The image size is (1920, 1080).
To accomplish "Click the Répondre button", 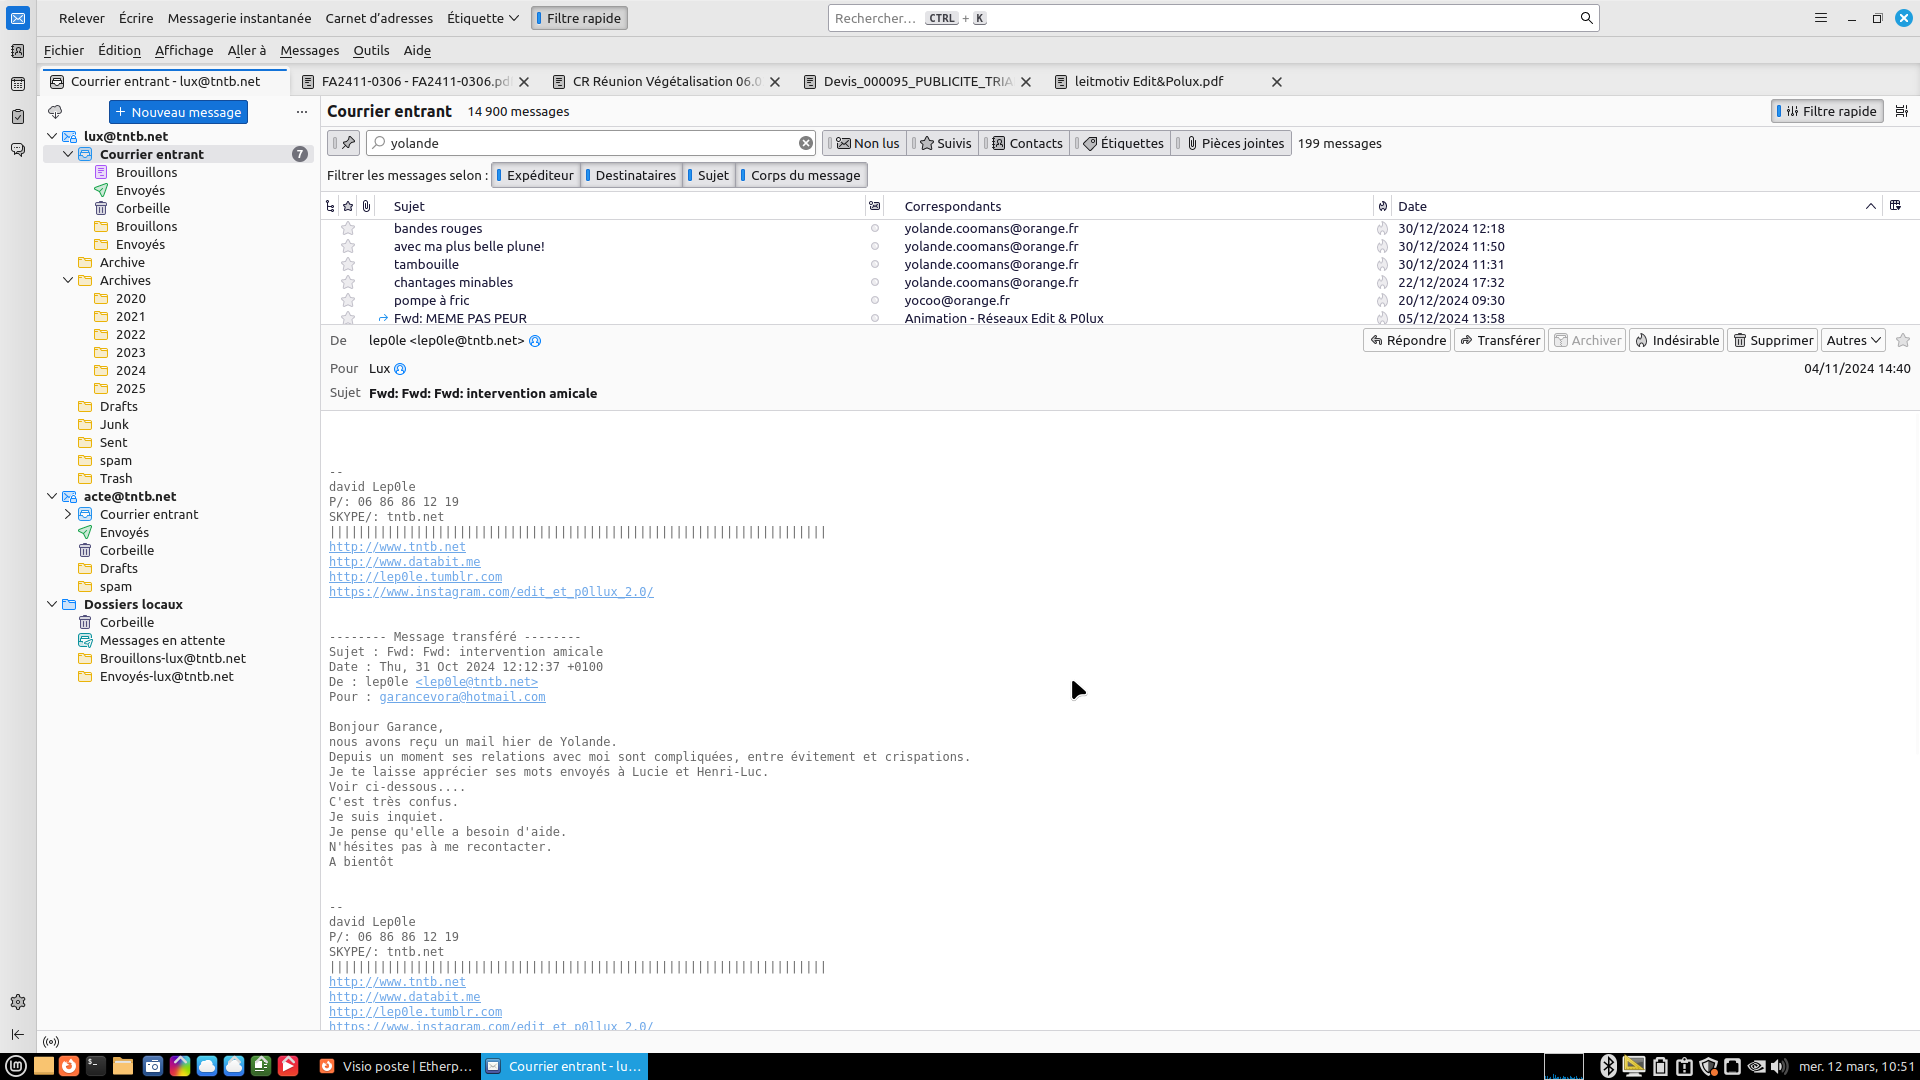I will [x=1407, y=340].
